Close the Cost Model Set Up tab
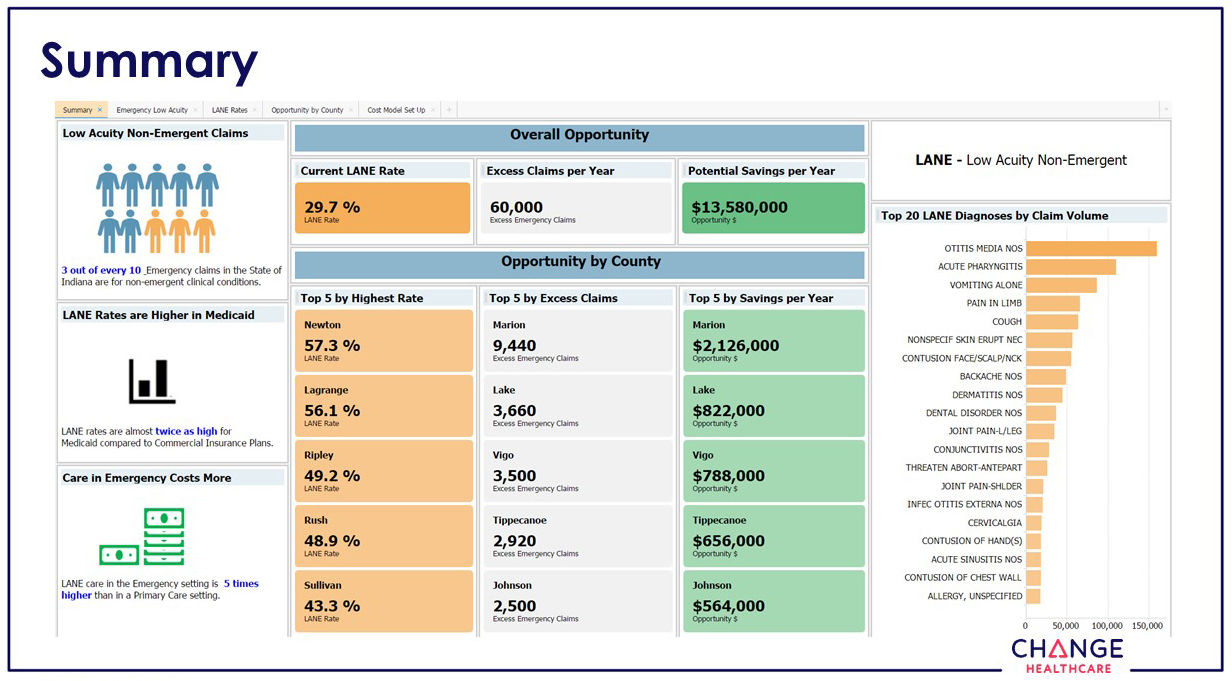The image size is (1232, 681). tap(433, 110)
